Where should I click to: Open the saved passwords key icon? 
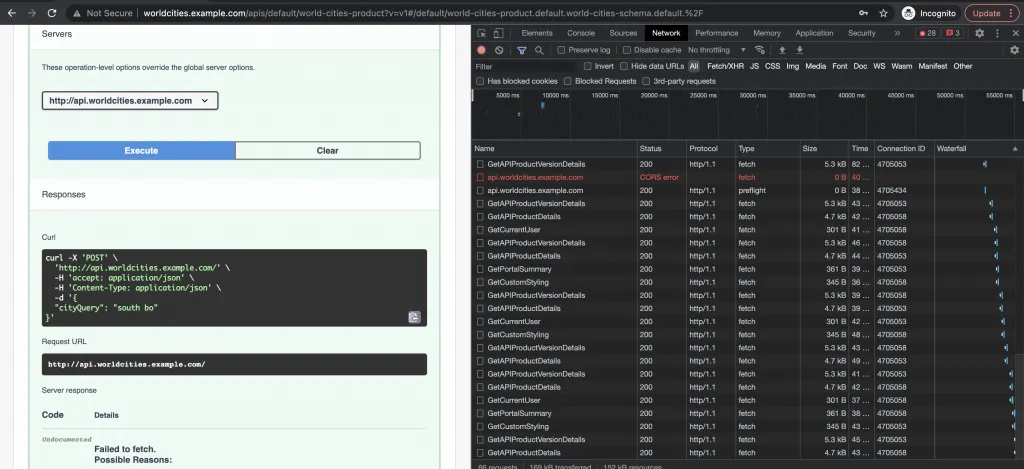pyautogui.click(x=863, y=13)
